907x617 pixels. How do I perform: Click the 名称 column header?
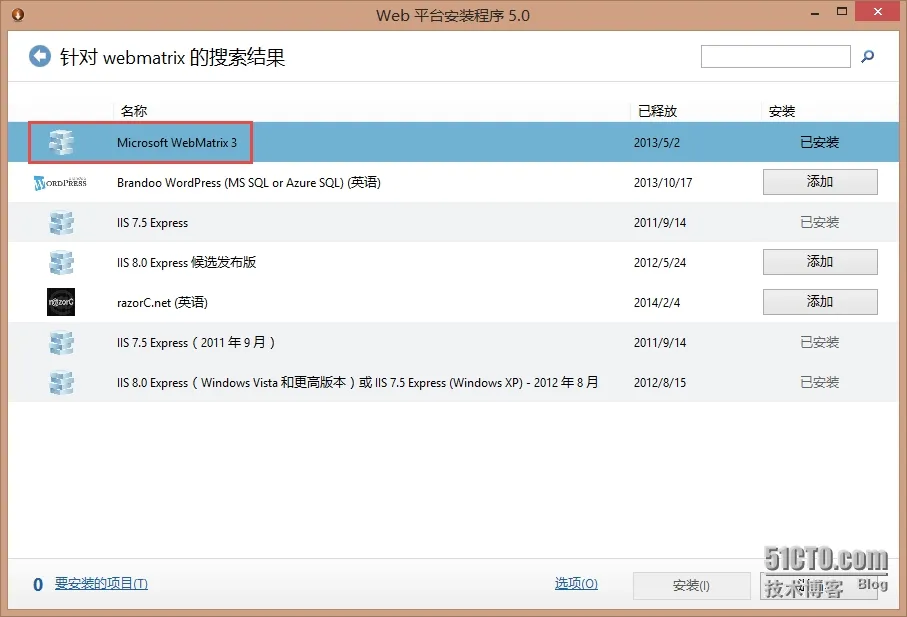[134, 110]
